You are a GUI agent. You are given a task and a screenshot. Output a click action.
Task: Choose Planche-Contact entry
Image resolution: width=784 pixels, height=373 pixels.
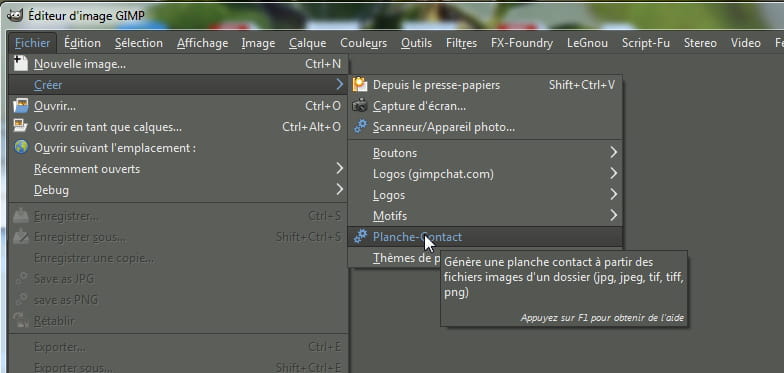click(485, 237)
